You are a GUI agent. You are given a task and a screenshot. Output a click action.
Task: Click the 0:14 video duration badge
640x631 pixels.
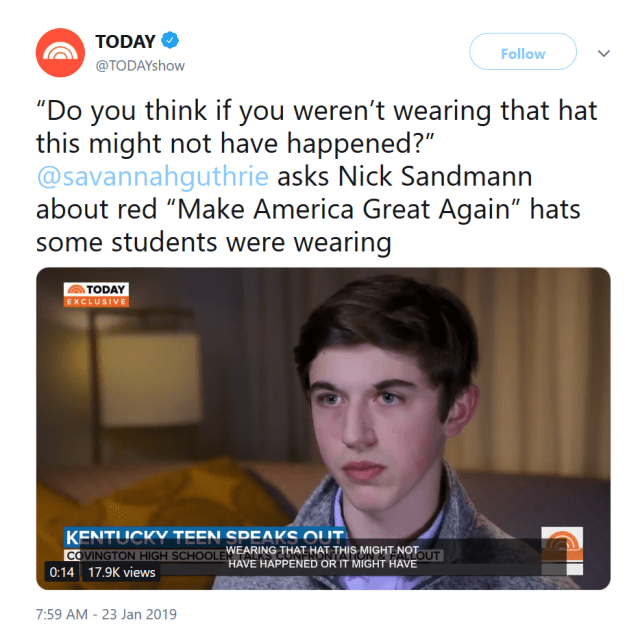pos(62,572)
